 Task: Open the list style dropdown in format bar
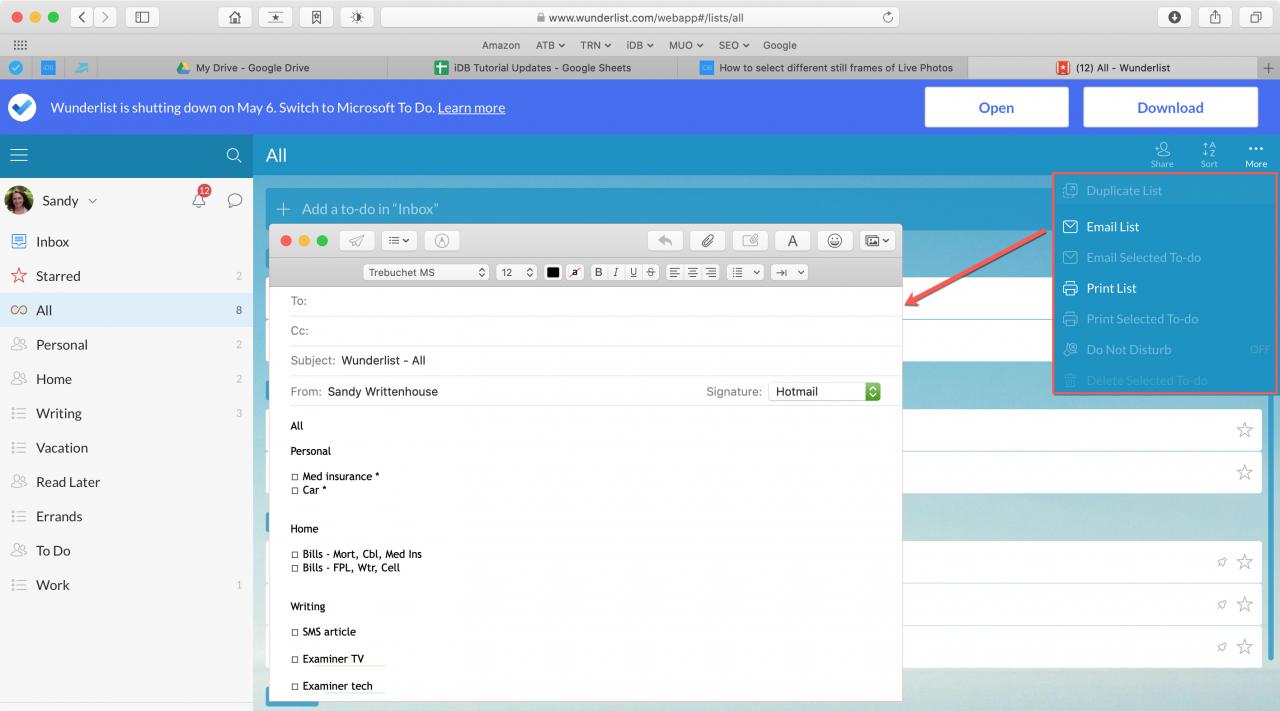[745, 272]
